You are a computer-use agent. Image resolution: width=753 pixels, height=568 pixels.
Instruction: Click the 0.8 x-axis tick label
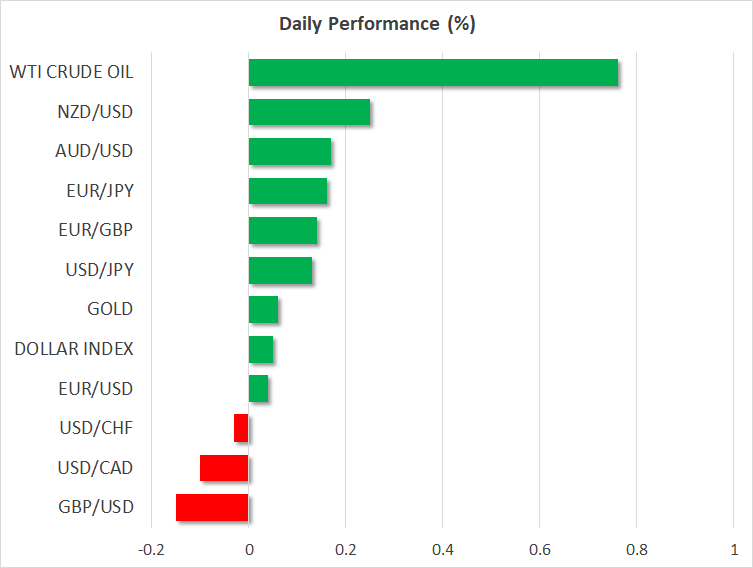point(636,549)
